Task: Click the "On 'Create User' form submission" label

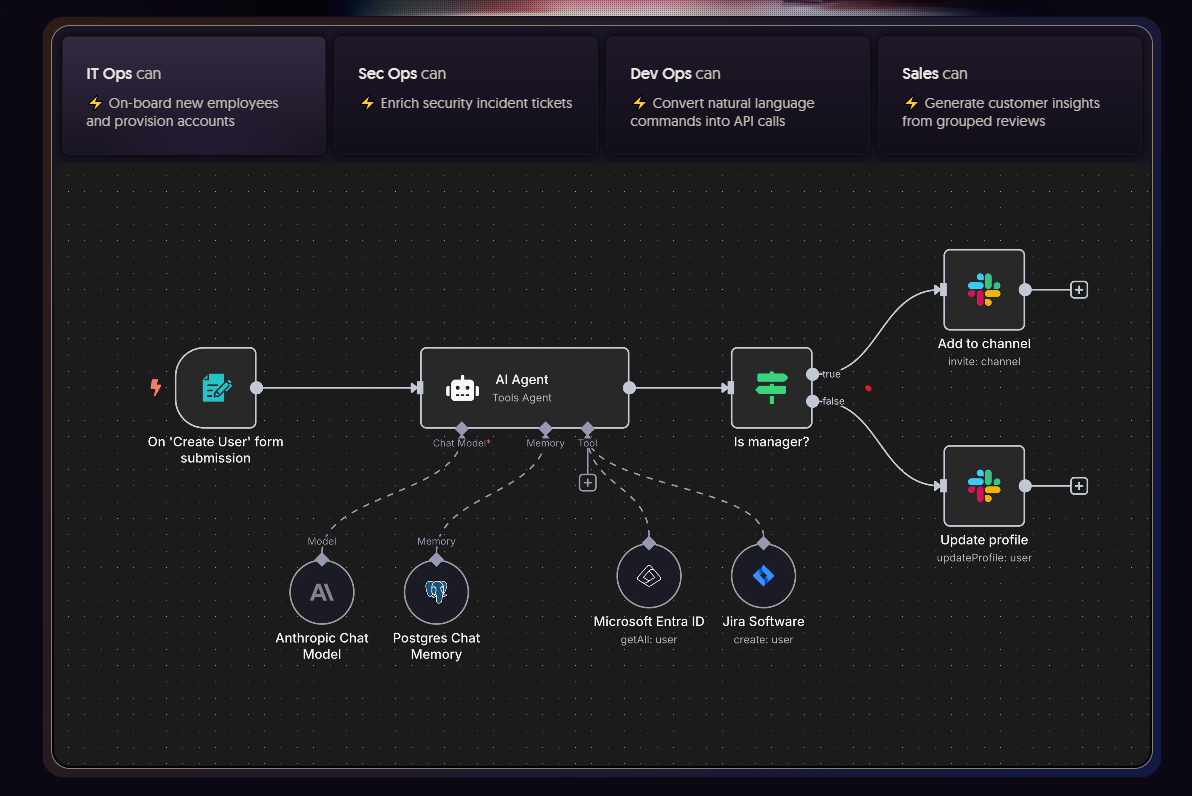Action: (216, 450)
